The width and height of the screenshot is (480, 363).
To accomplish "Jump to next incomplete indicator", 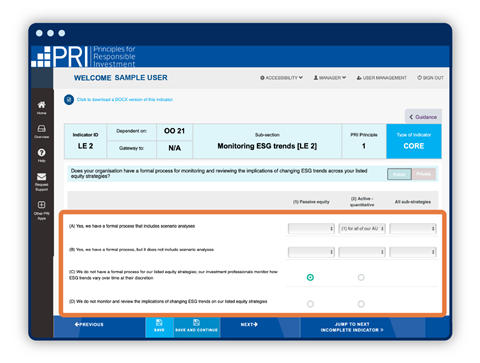I will point(352,327).
